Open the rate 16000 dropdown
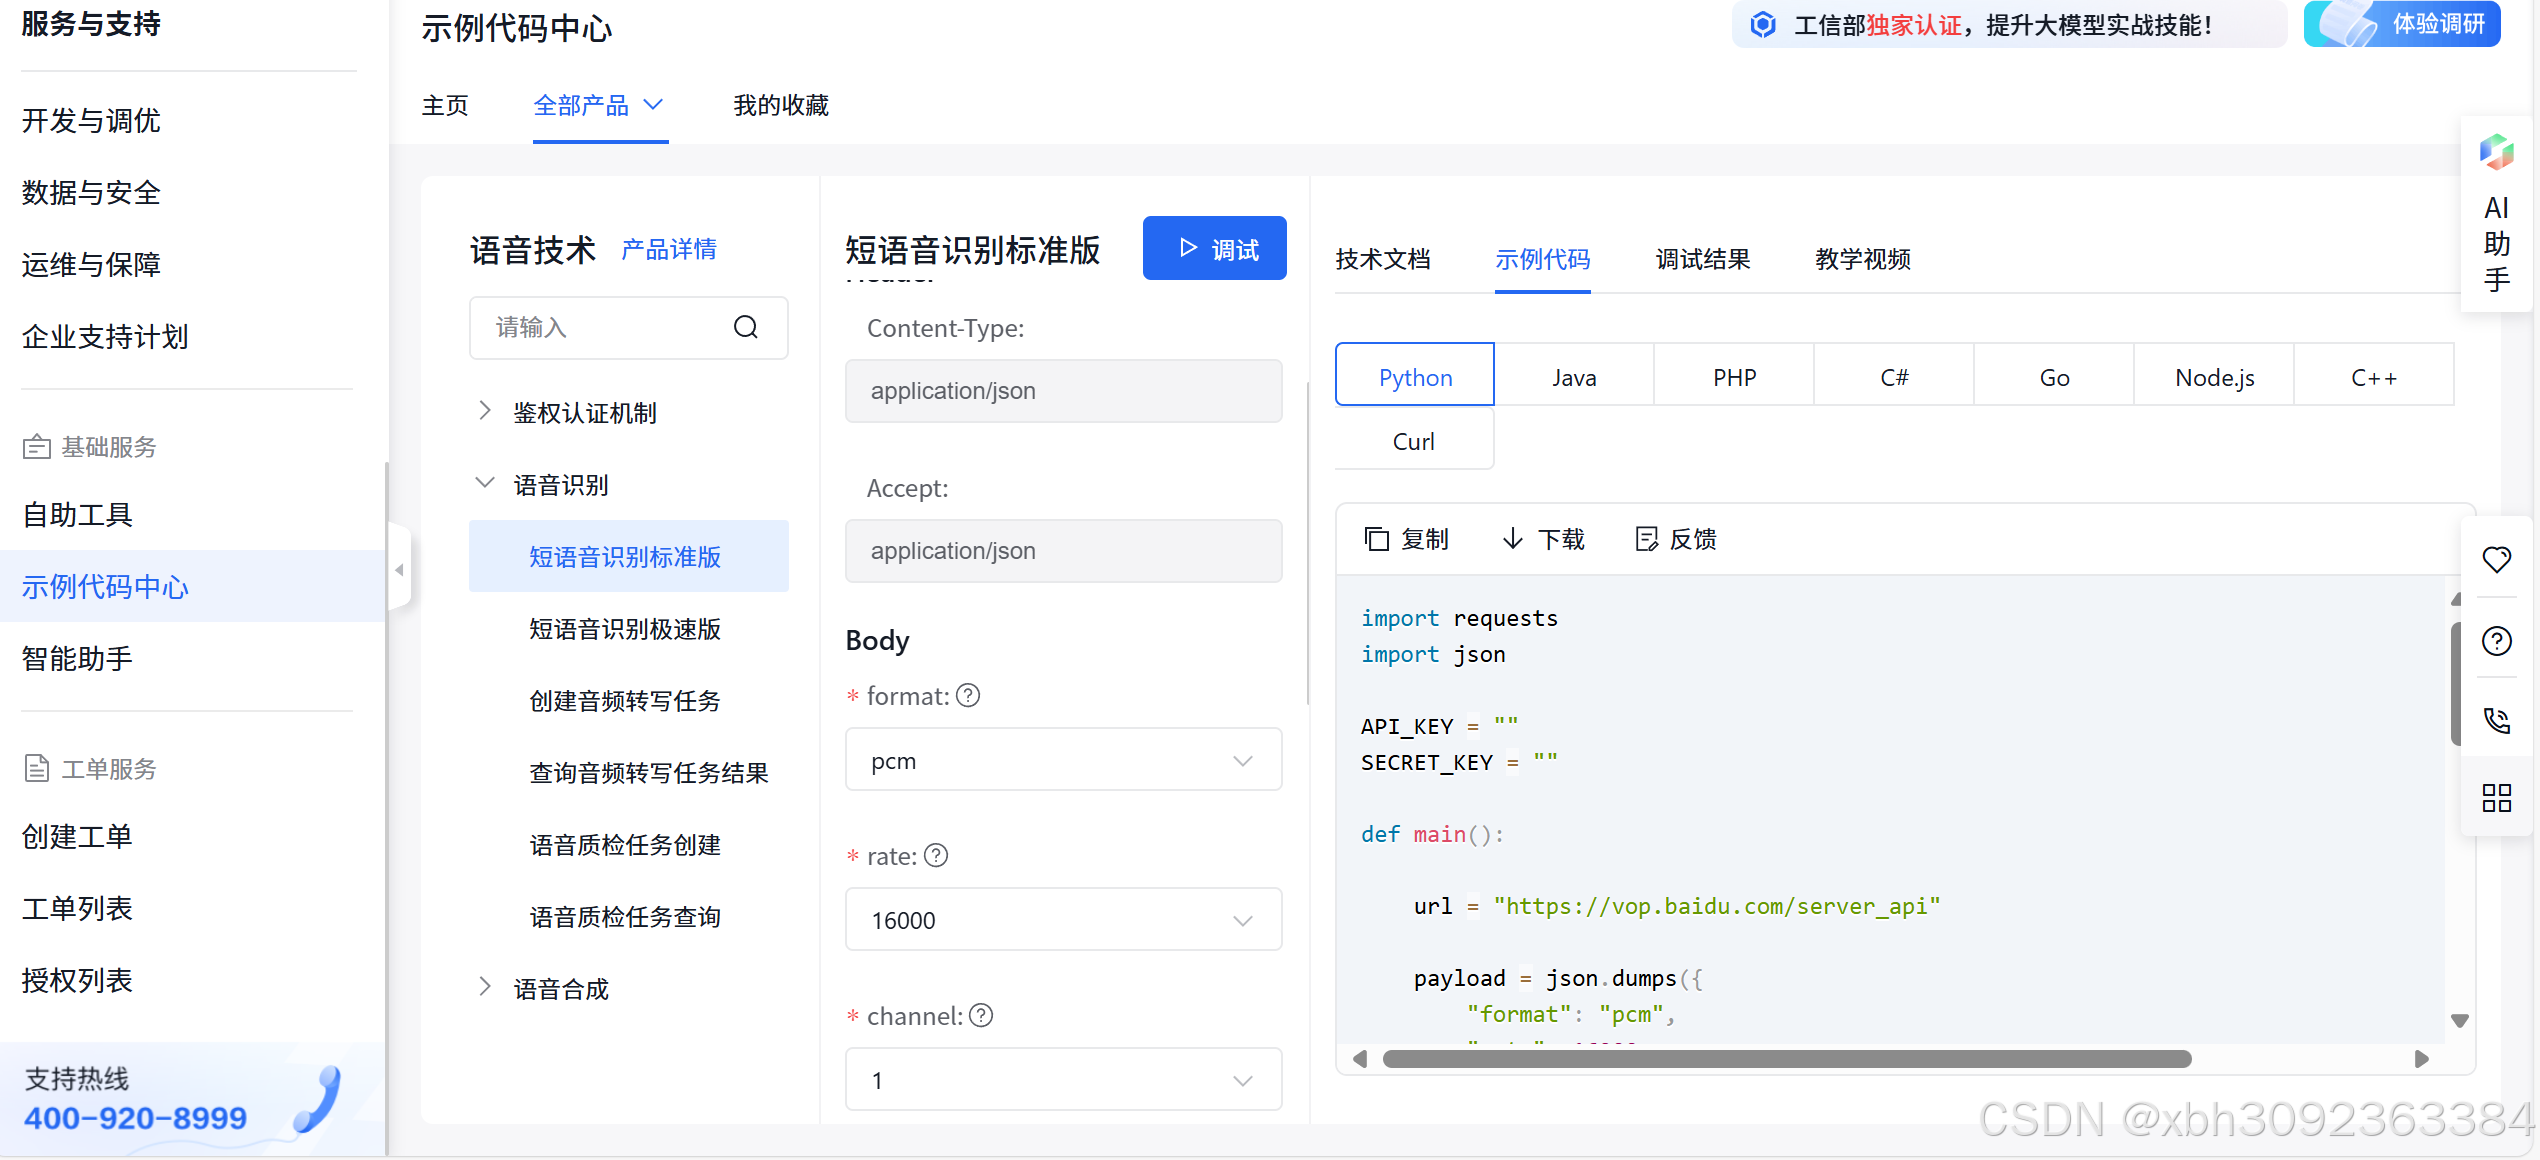Screen dimensions: 2540x1160 point(1063,920)
